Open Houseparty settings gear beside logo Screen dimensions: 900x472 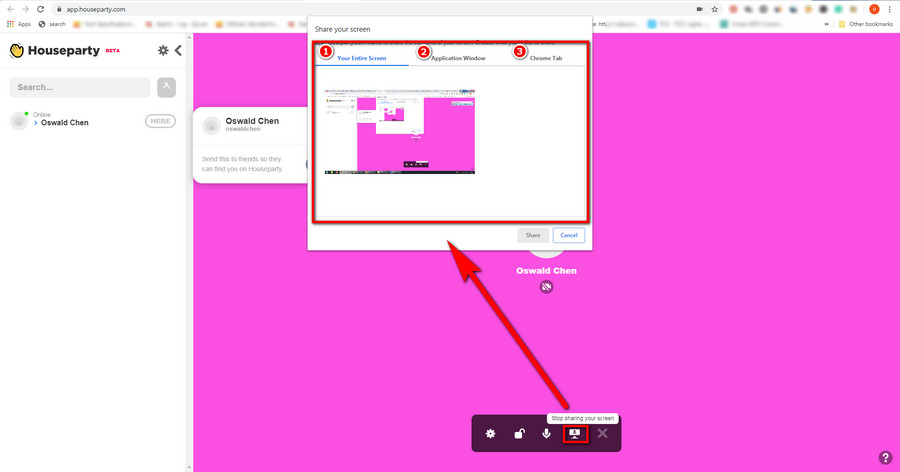163,51
